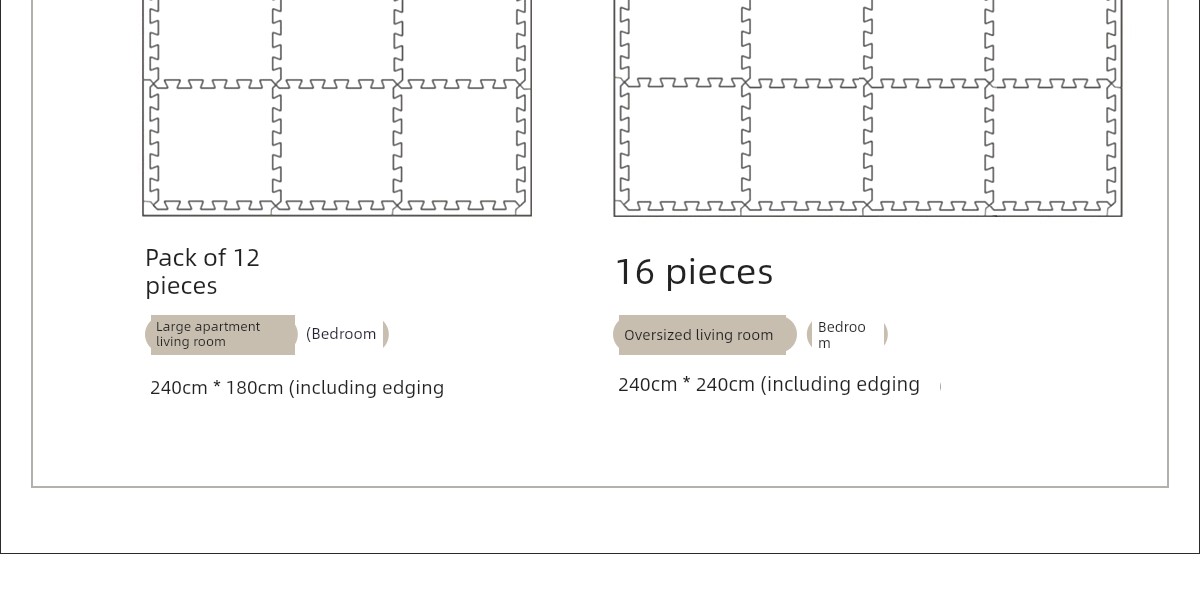The width and height of the screenshot is (1200, 598).
Task: Click bottom-right tile of the 12-piece mat diagram
Action: pos(459,143)
